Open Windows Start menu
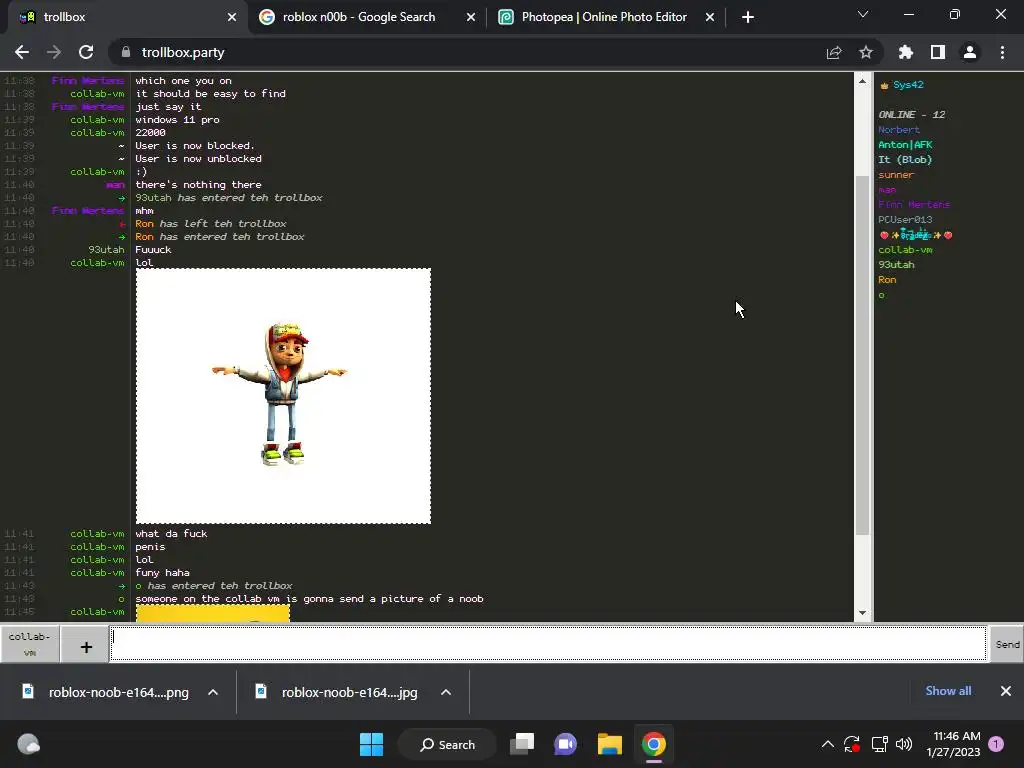The height and width of the screenshot is (768, 1024). 372,744
